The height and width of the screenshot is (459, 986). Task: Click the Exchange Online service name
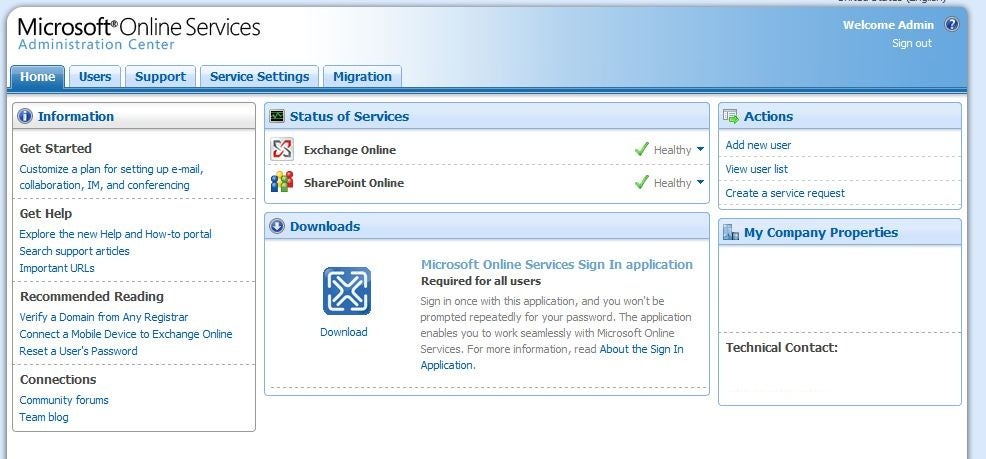[x=350, y=150]
